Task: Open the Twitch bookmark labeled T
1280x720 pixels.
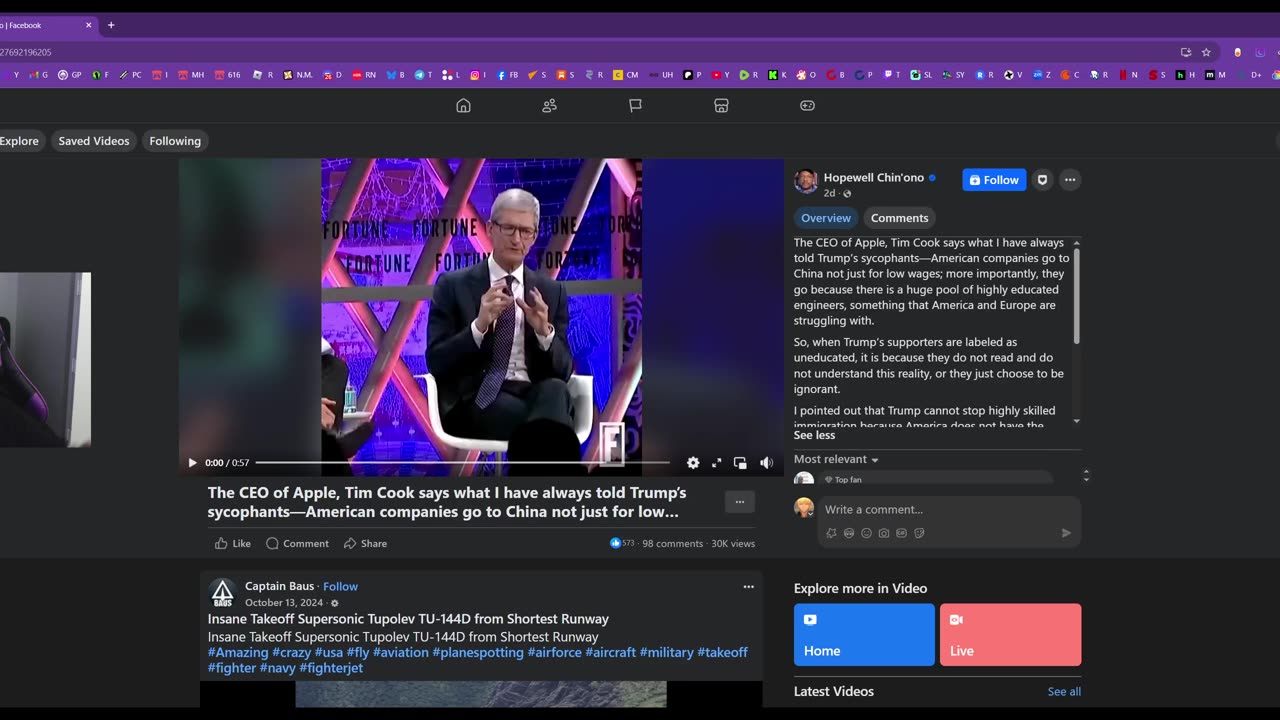Action: coord(891,75)
